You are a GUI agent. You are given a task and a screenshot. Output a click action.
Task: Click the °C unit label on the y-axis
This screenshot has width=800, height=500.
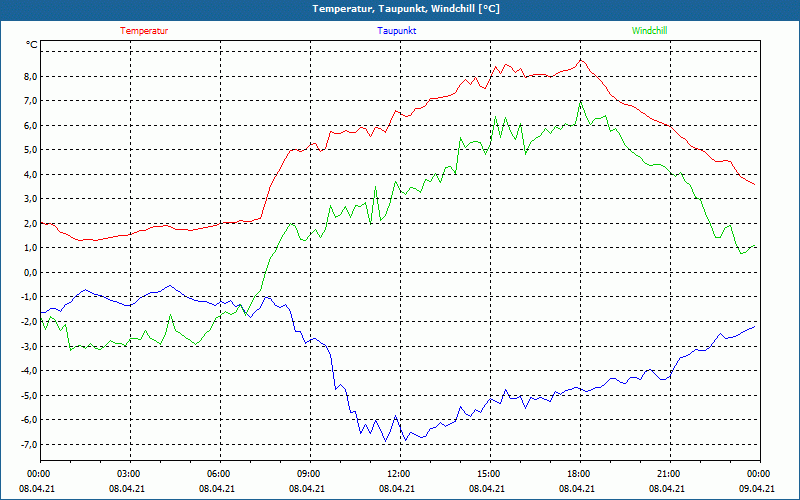click(x=32, y=45)
